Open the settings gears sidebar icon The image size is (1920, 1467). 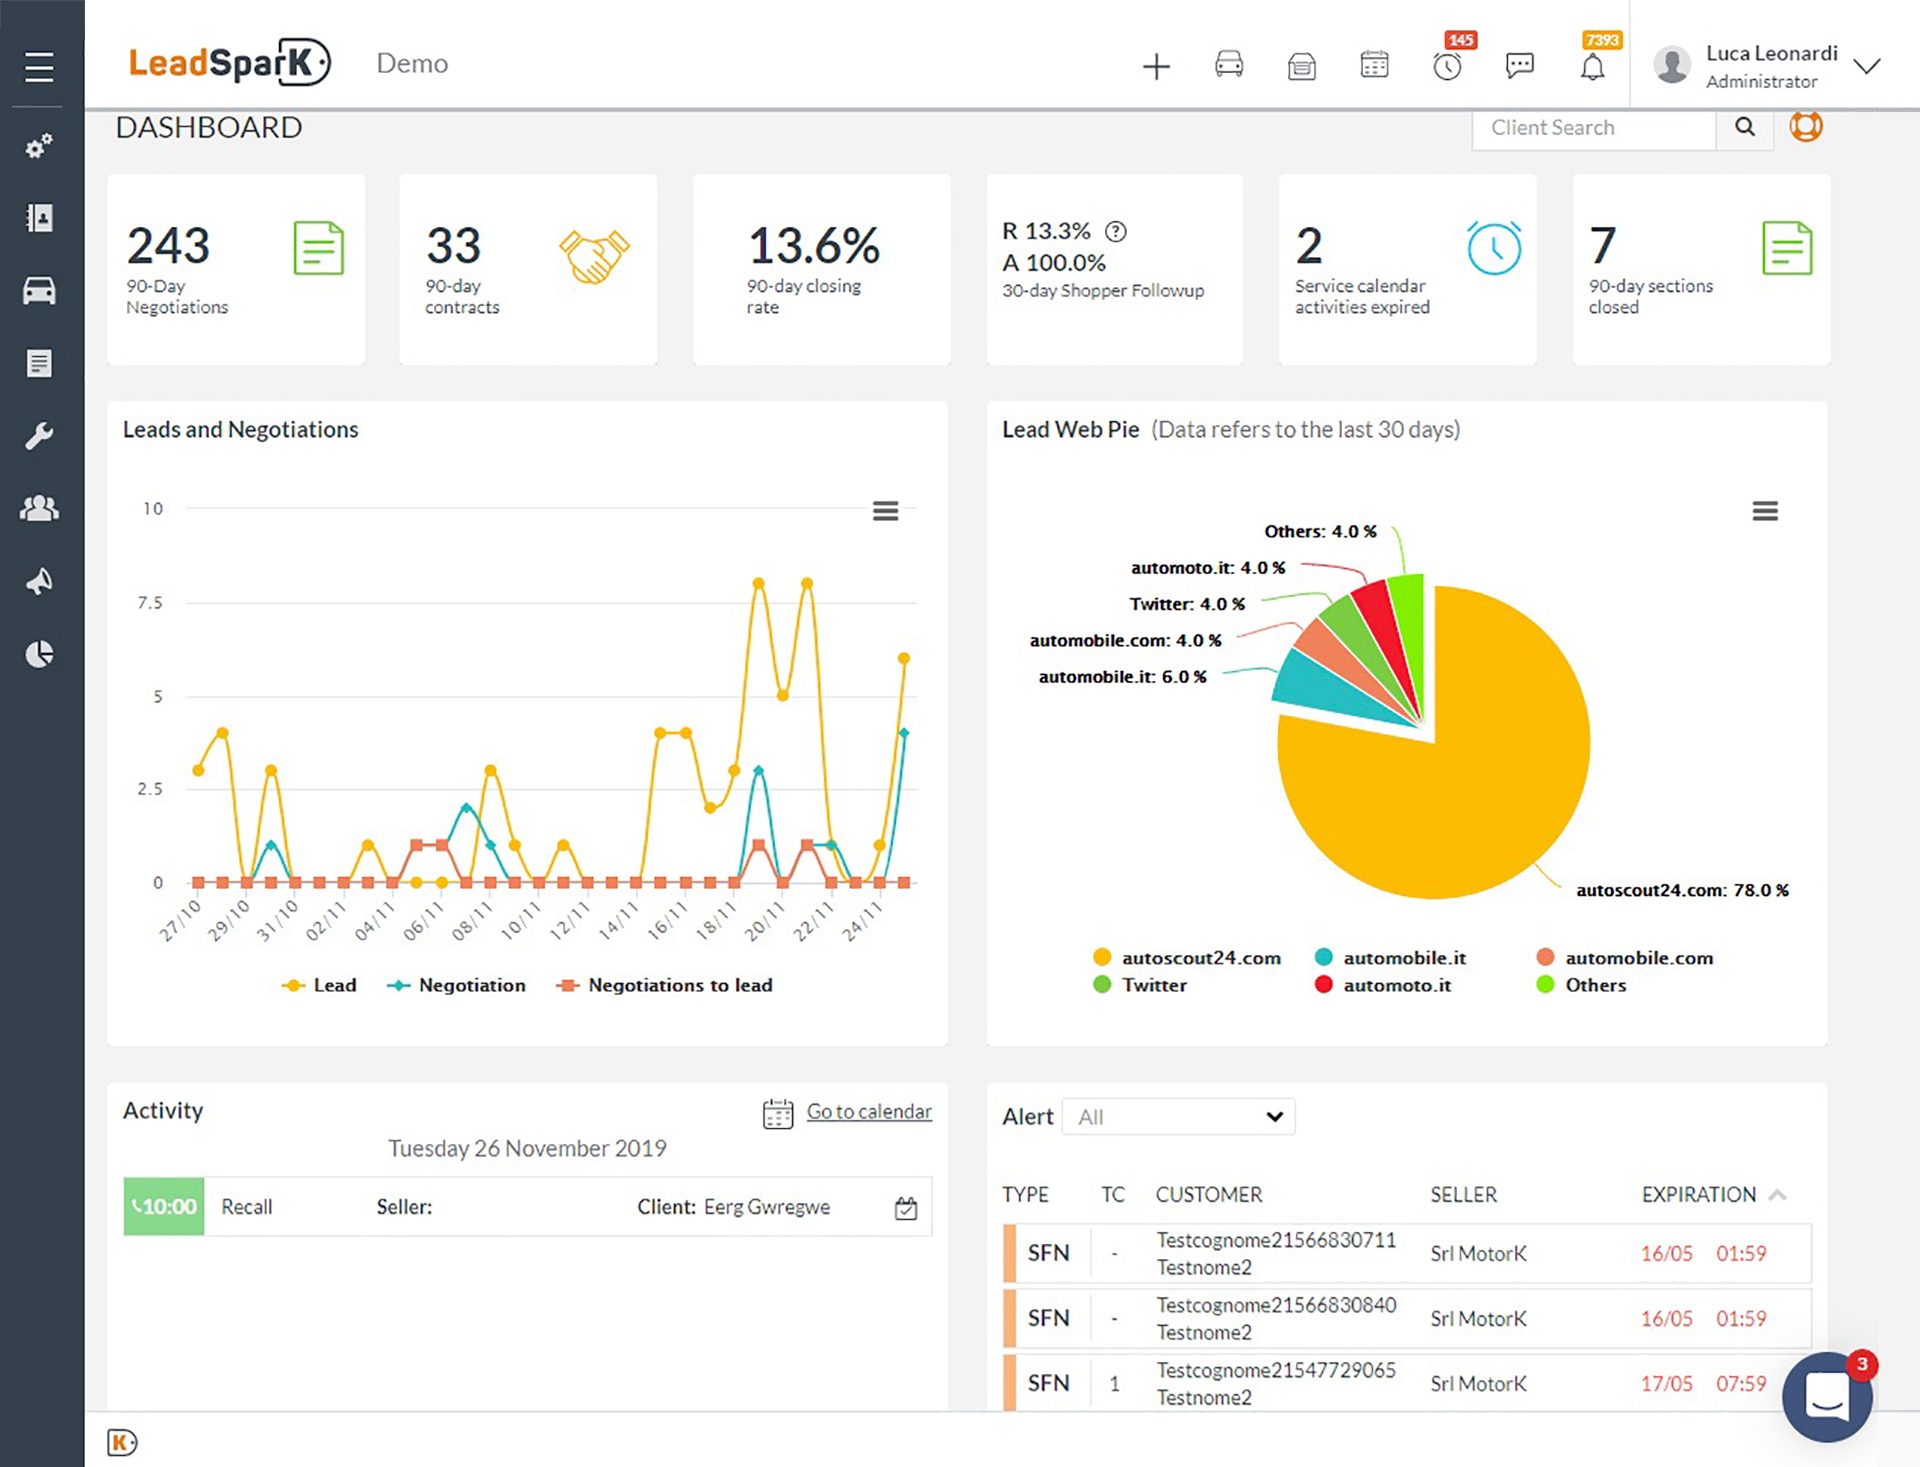point(39,147)
